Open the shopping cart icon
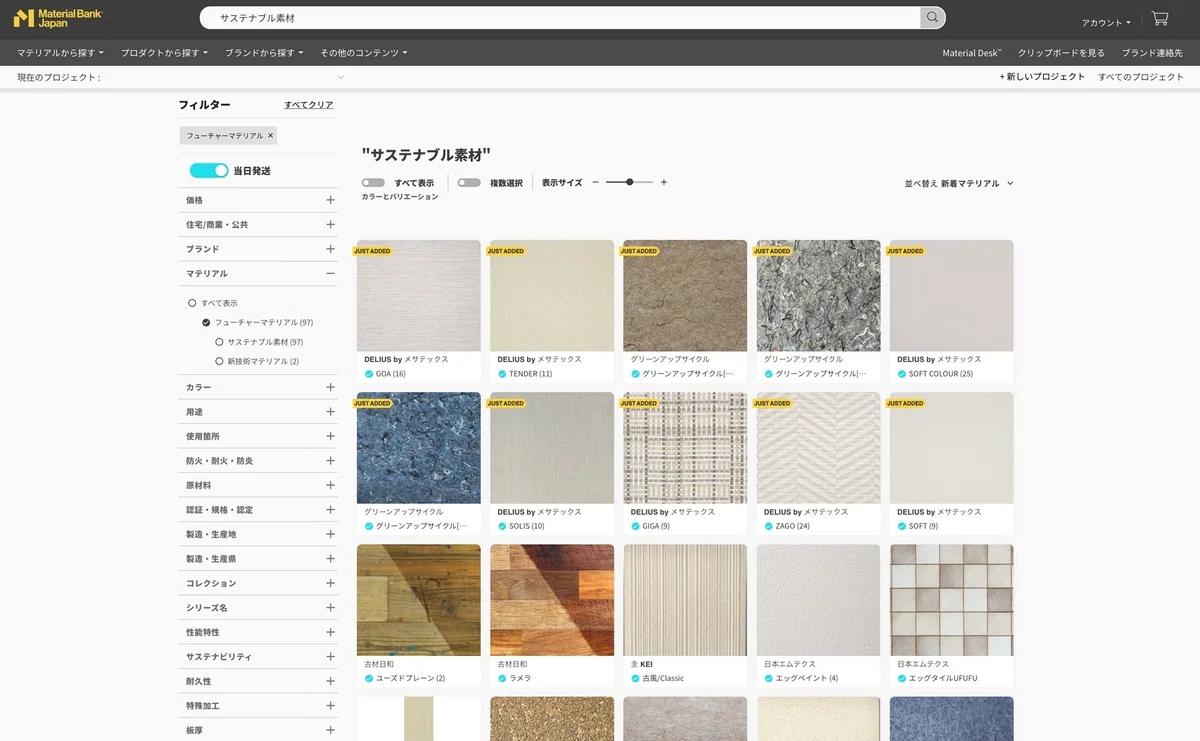 (x=1160, y=18)
